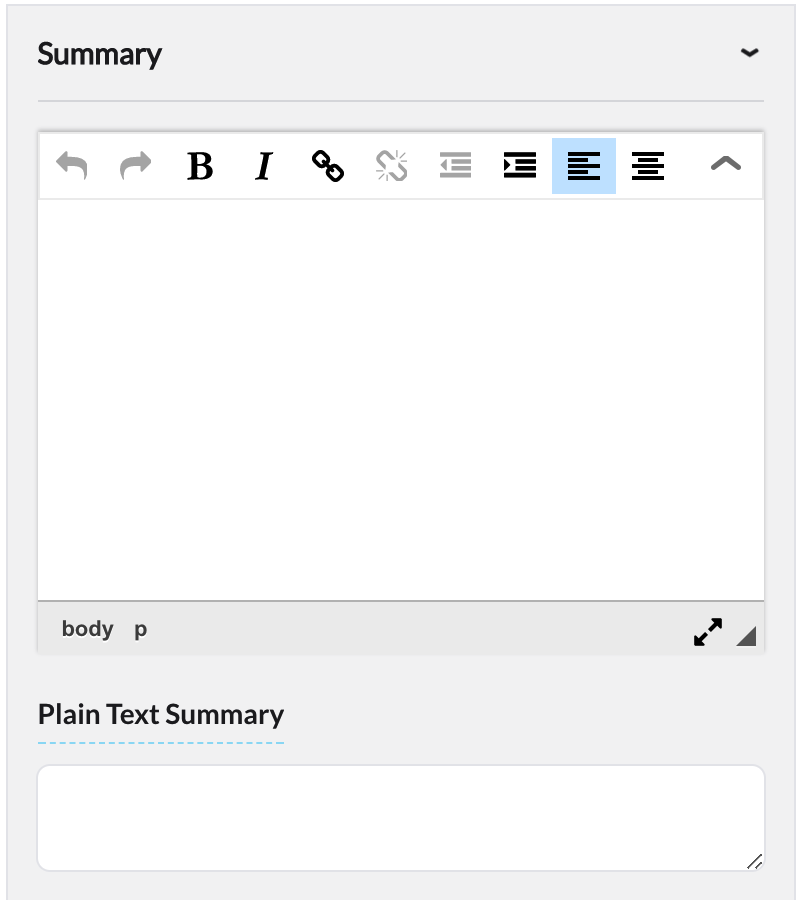The height and width of the screenshot is (900, 810).
Task: Redo the last undone action
Action: [x=136, y=166]
